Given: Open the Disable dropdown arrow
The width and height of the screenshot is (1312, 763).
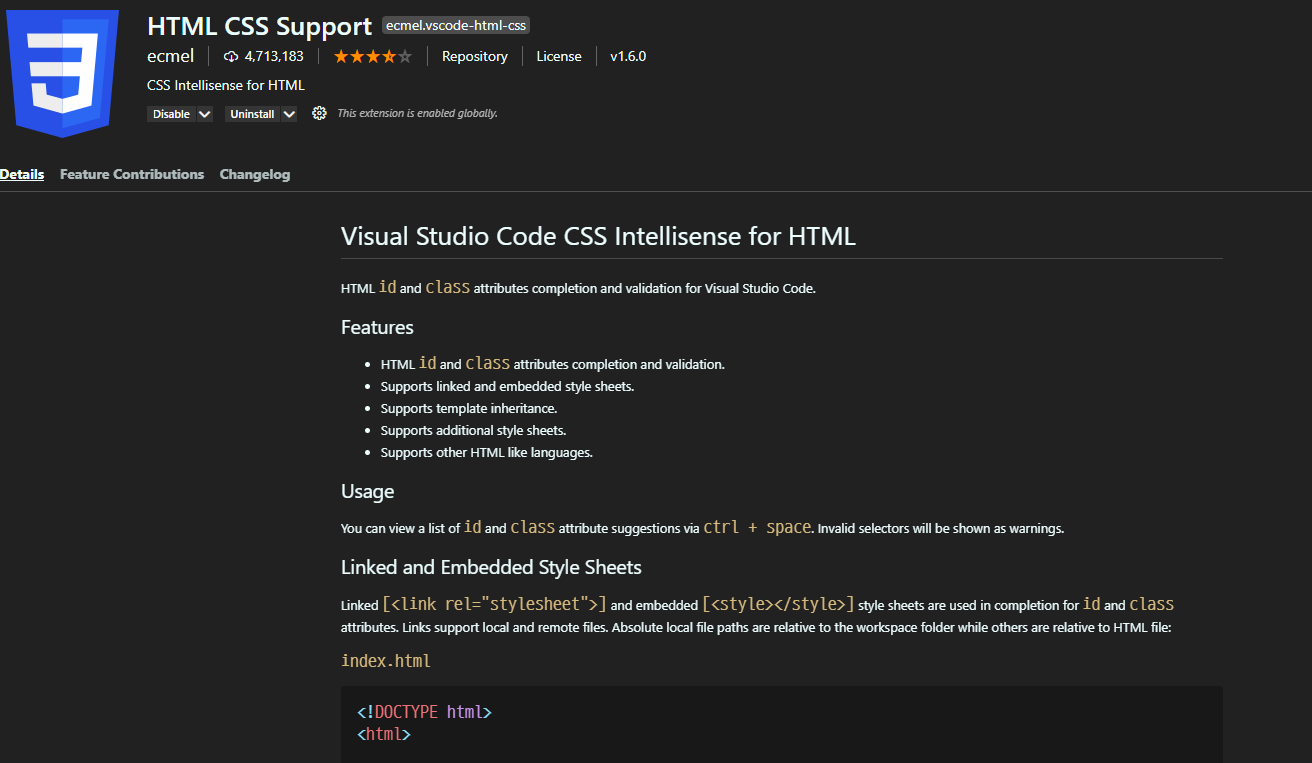Looking at the screenshot, I should click(x=205, y=114).
